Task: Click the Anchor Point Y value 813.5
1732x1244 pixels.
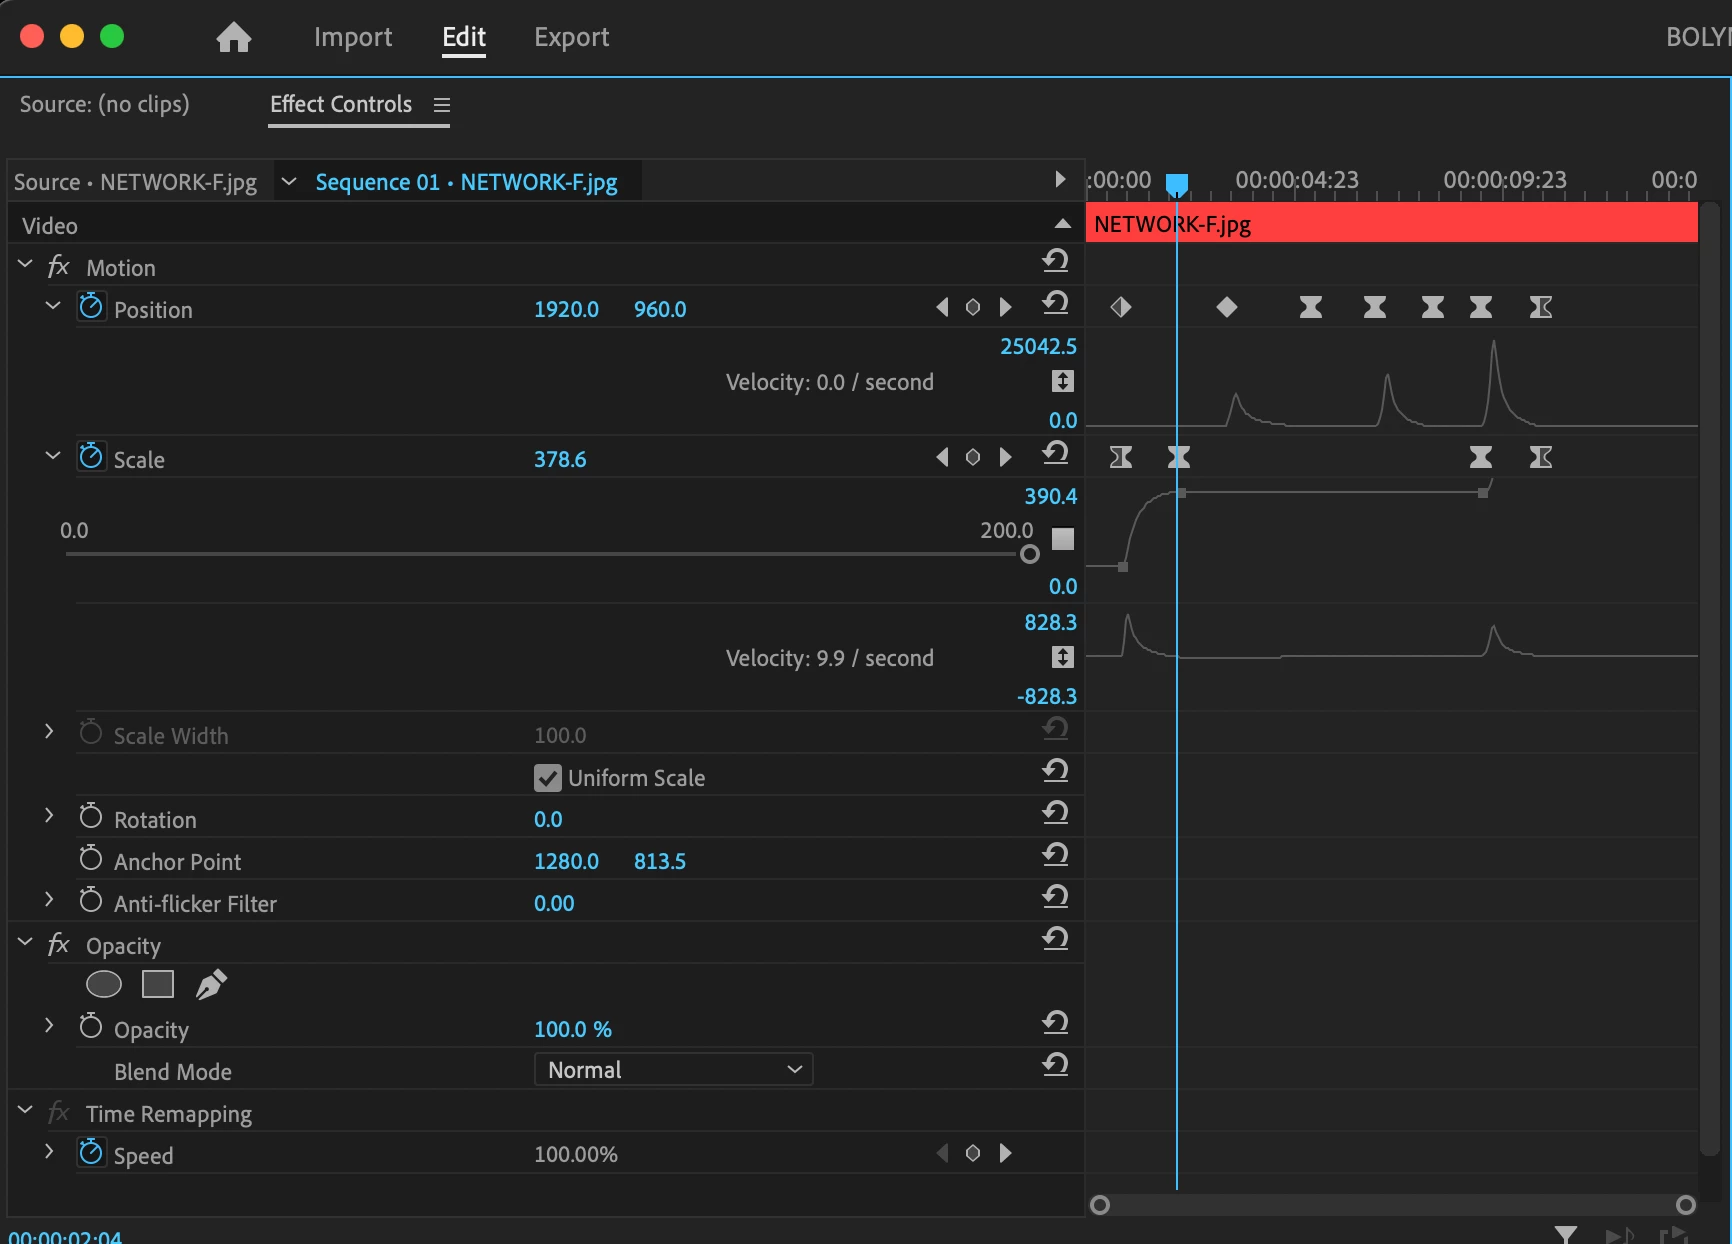Action: pyautogui.click(x=660, y=861)
